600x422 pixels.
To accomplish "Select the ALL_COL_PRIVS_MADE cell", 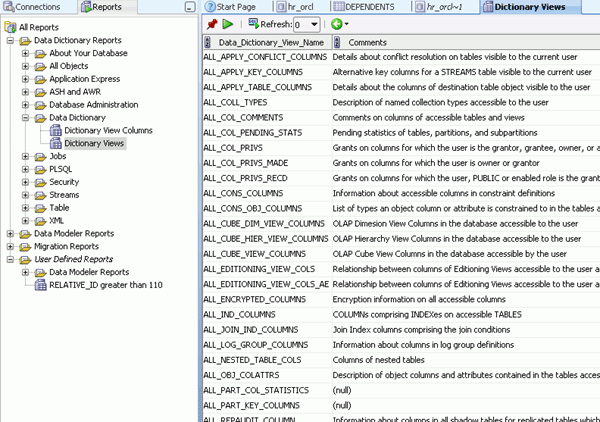I will pyautogui.click(x=267, y=163).
